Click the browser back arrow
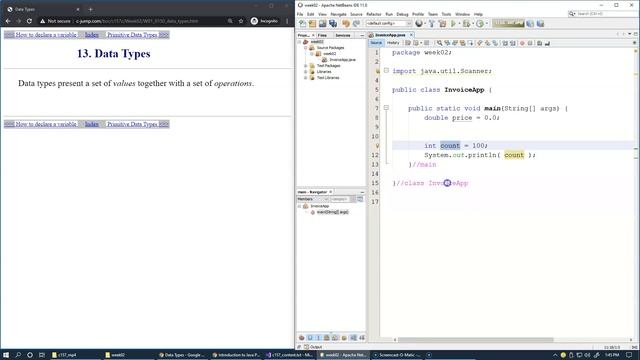The width and height of the screenshot is (640, 360). click(8, 21)
